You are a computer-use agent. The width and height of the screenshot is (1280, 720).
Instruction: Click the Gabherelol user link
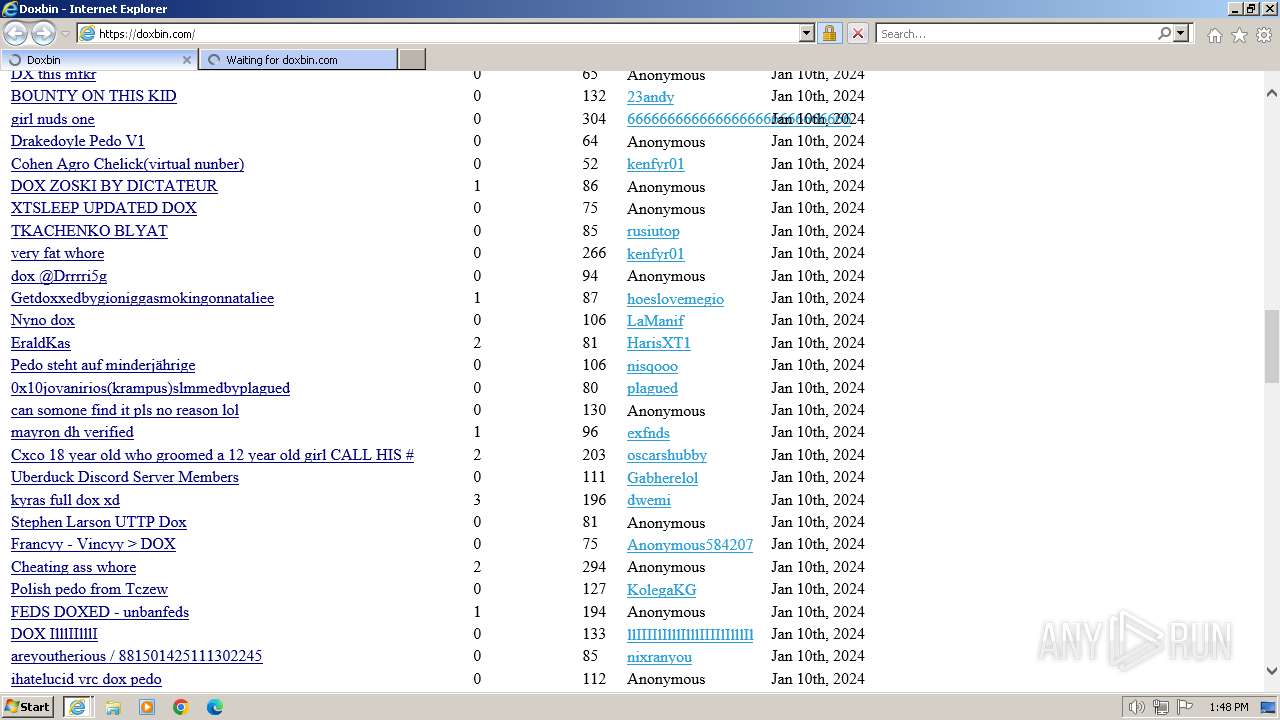[x=662, y=478]
